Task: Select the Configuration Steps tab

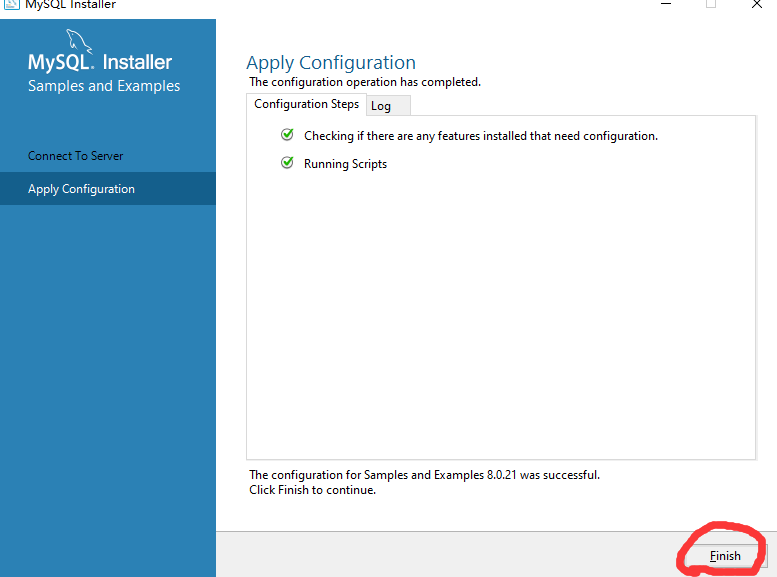Action: tap(306, 104)
